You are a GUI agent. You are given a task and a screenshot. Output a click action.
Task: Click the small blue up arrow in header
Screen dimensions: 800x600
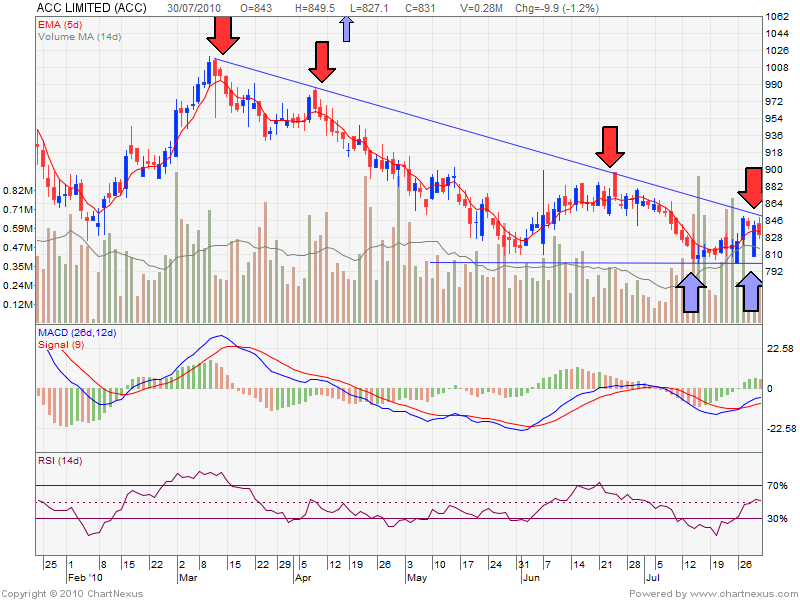(347, 27)
